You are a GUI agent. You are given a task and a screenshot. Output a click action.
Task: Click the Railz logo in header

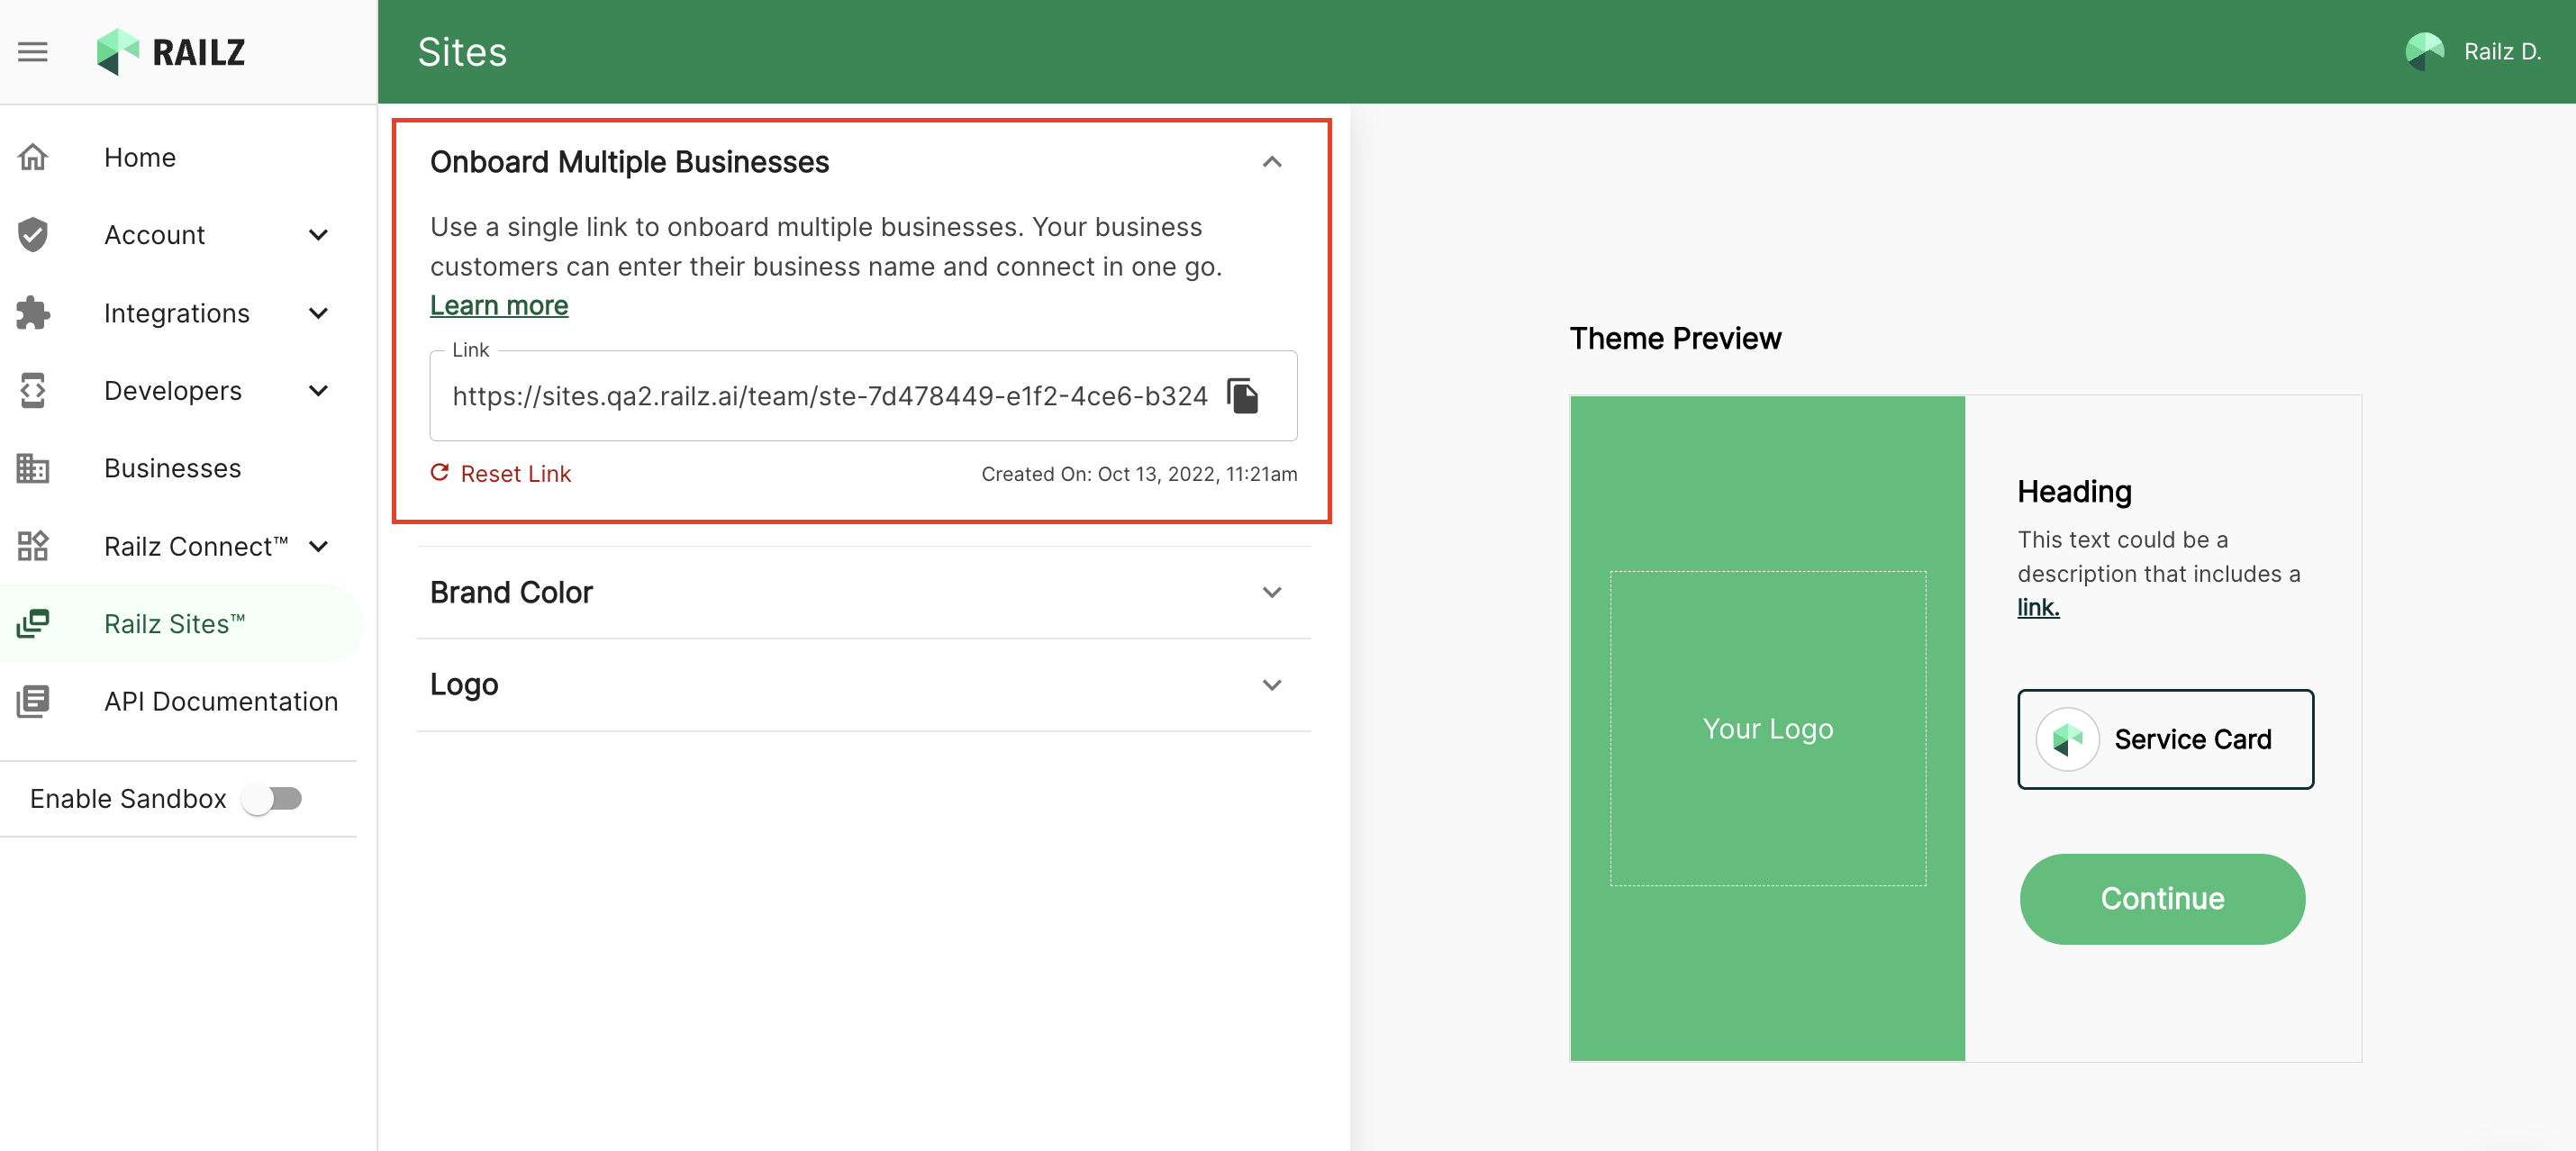click(171, 52)
